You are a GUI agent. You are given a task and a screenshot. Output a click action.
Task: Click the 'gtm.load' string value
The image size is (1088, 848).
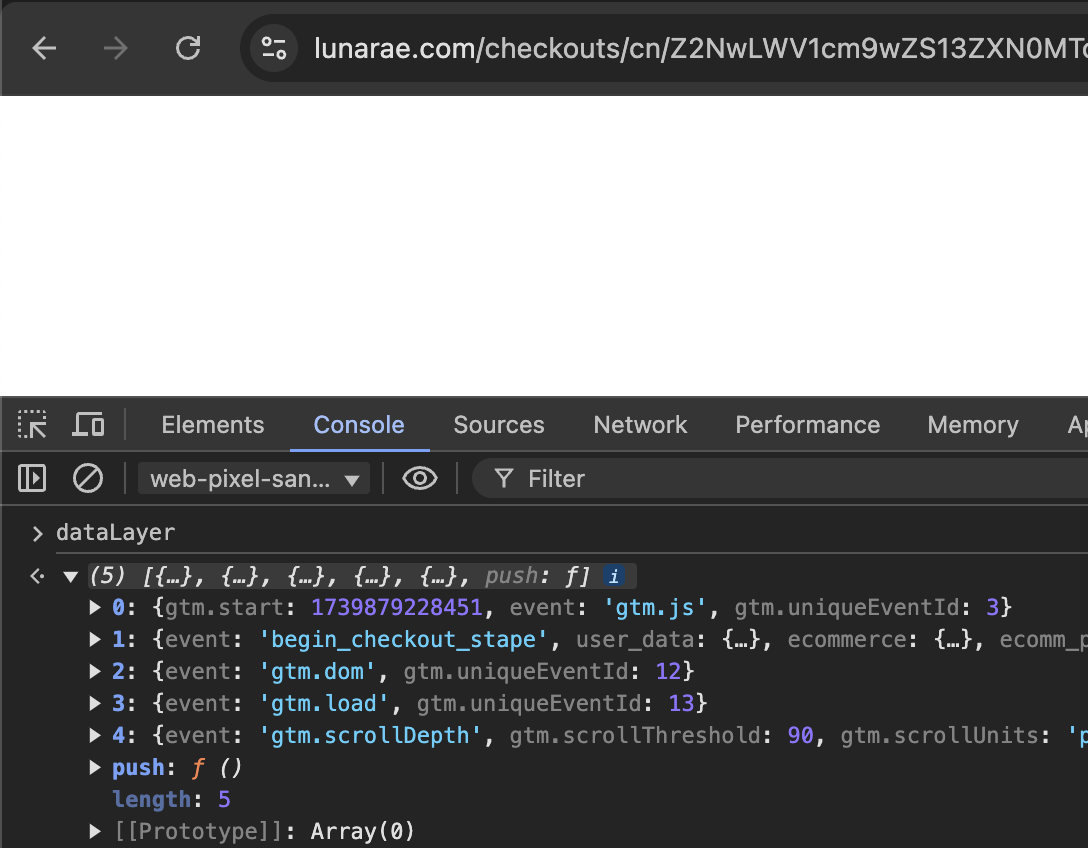coord(323,704)
